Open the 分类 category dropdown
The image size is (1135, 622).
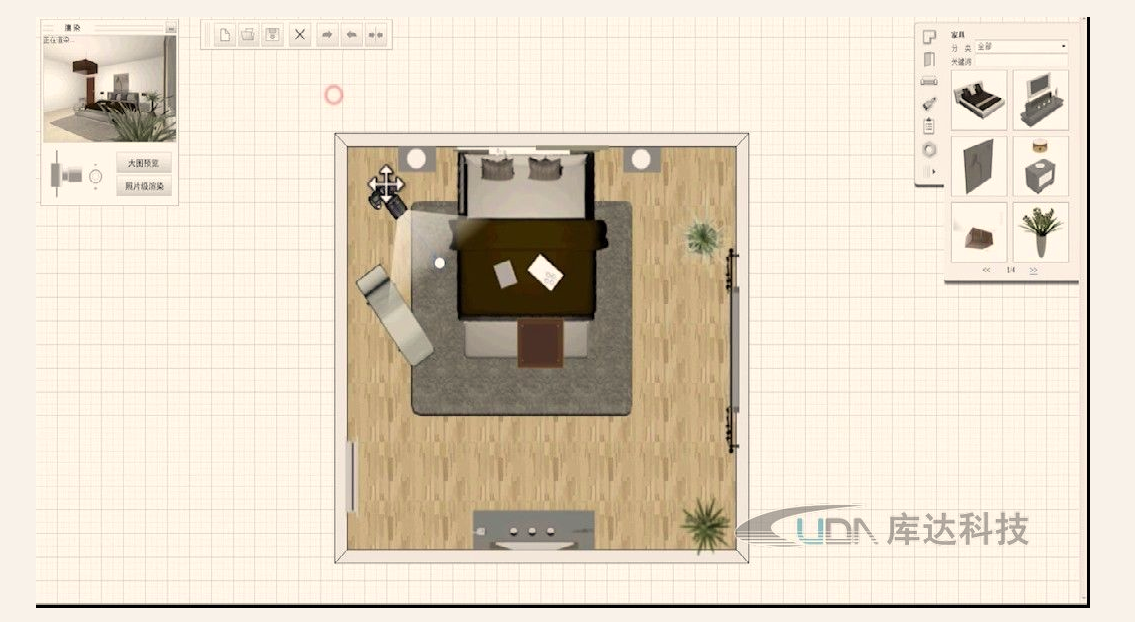[1021, 46]
